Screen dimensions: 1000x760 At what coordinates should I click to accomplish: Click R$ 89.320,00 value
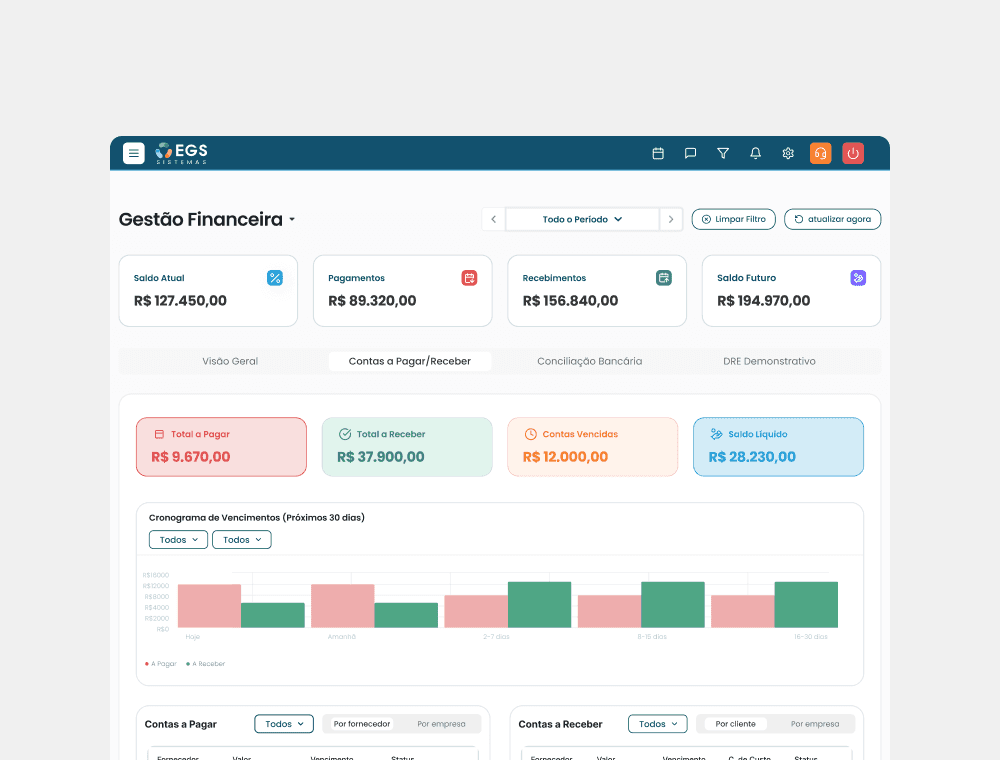click(372, 301)
